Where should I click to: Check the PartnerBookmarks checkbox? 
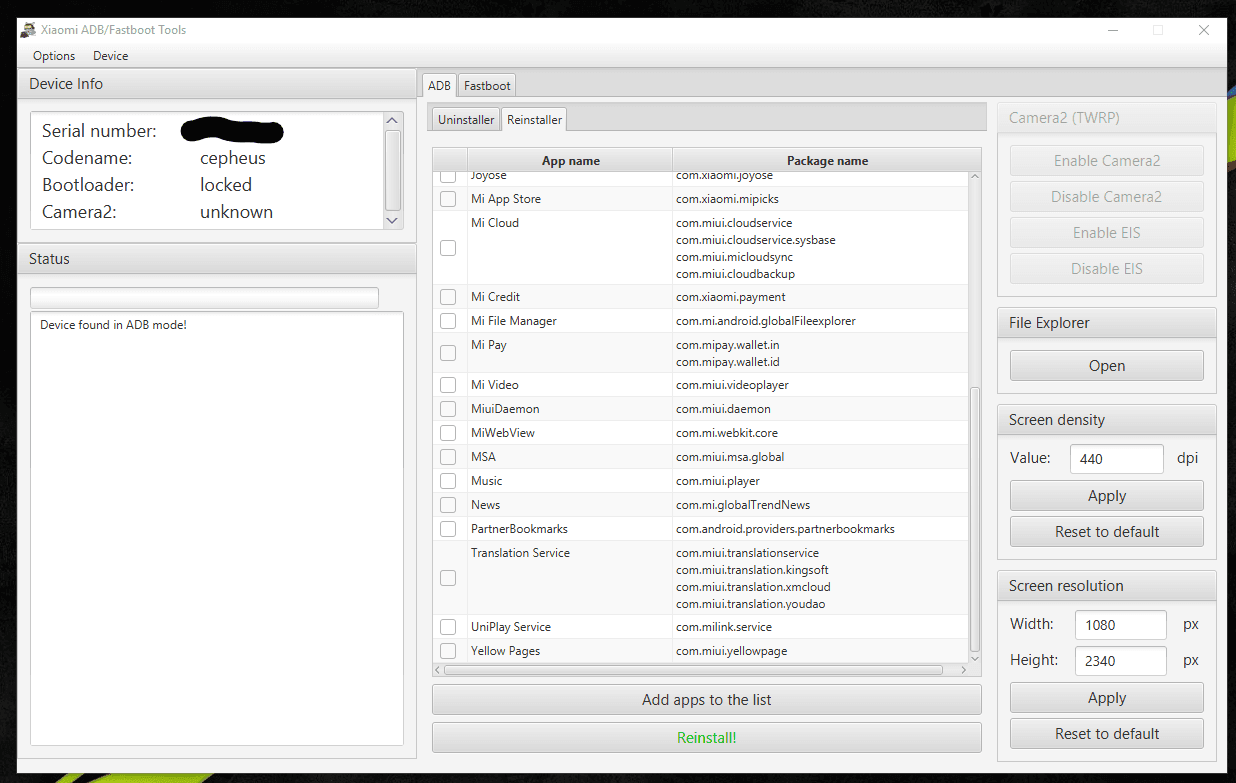pos(448,529)
